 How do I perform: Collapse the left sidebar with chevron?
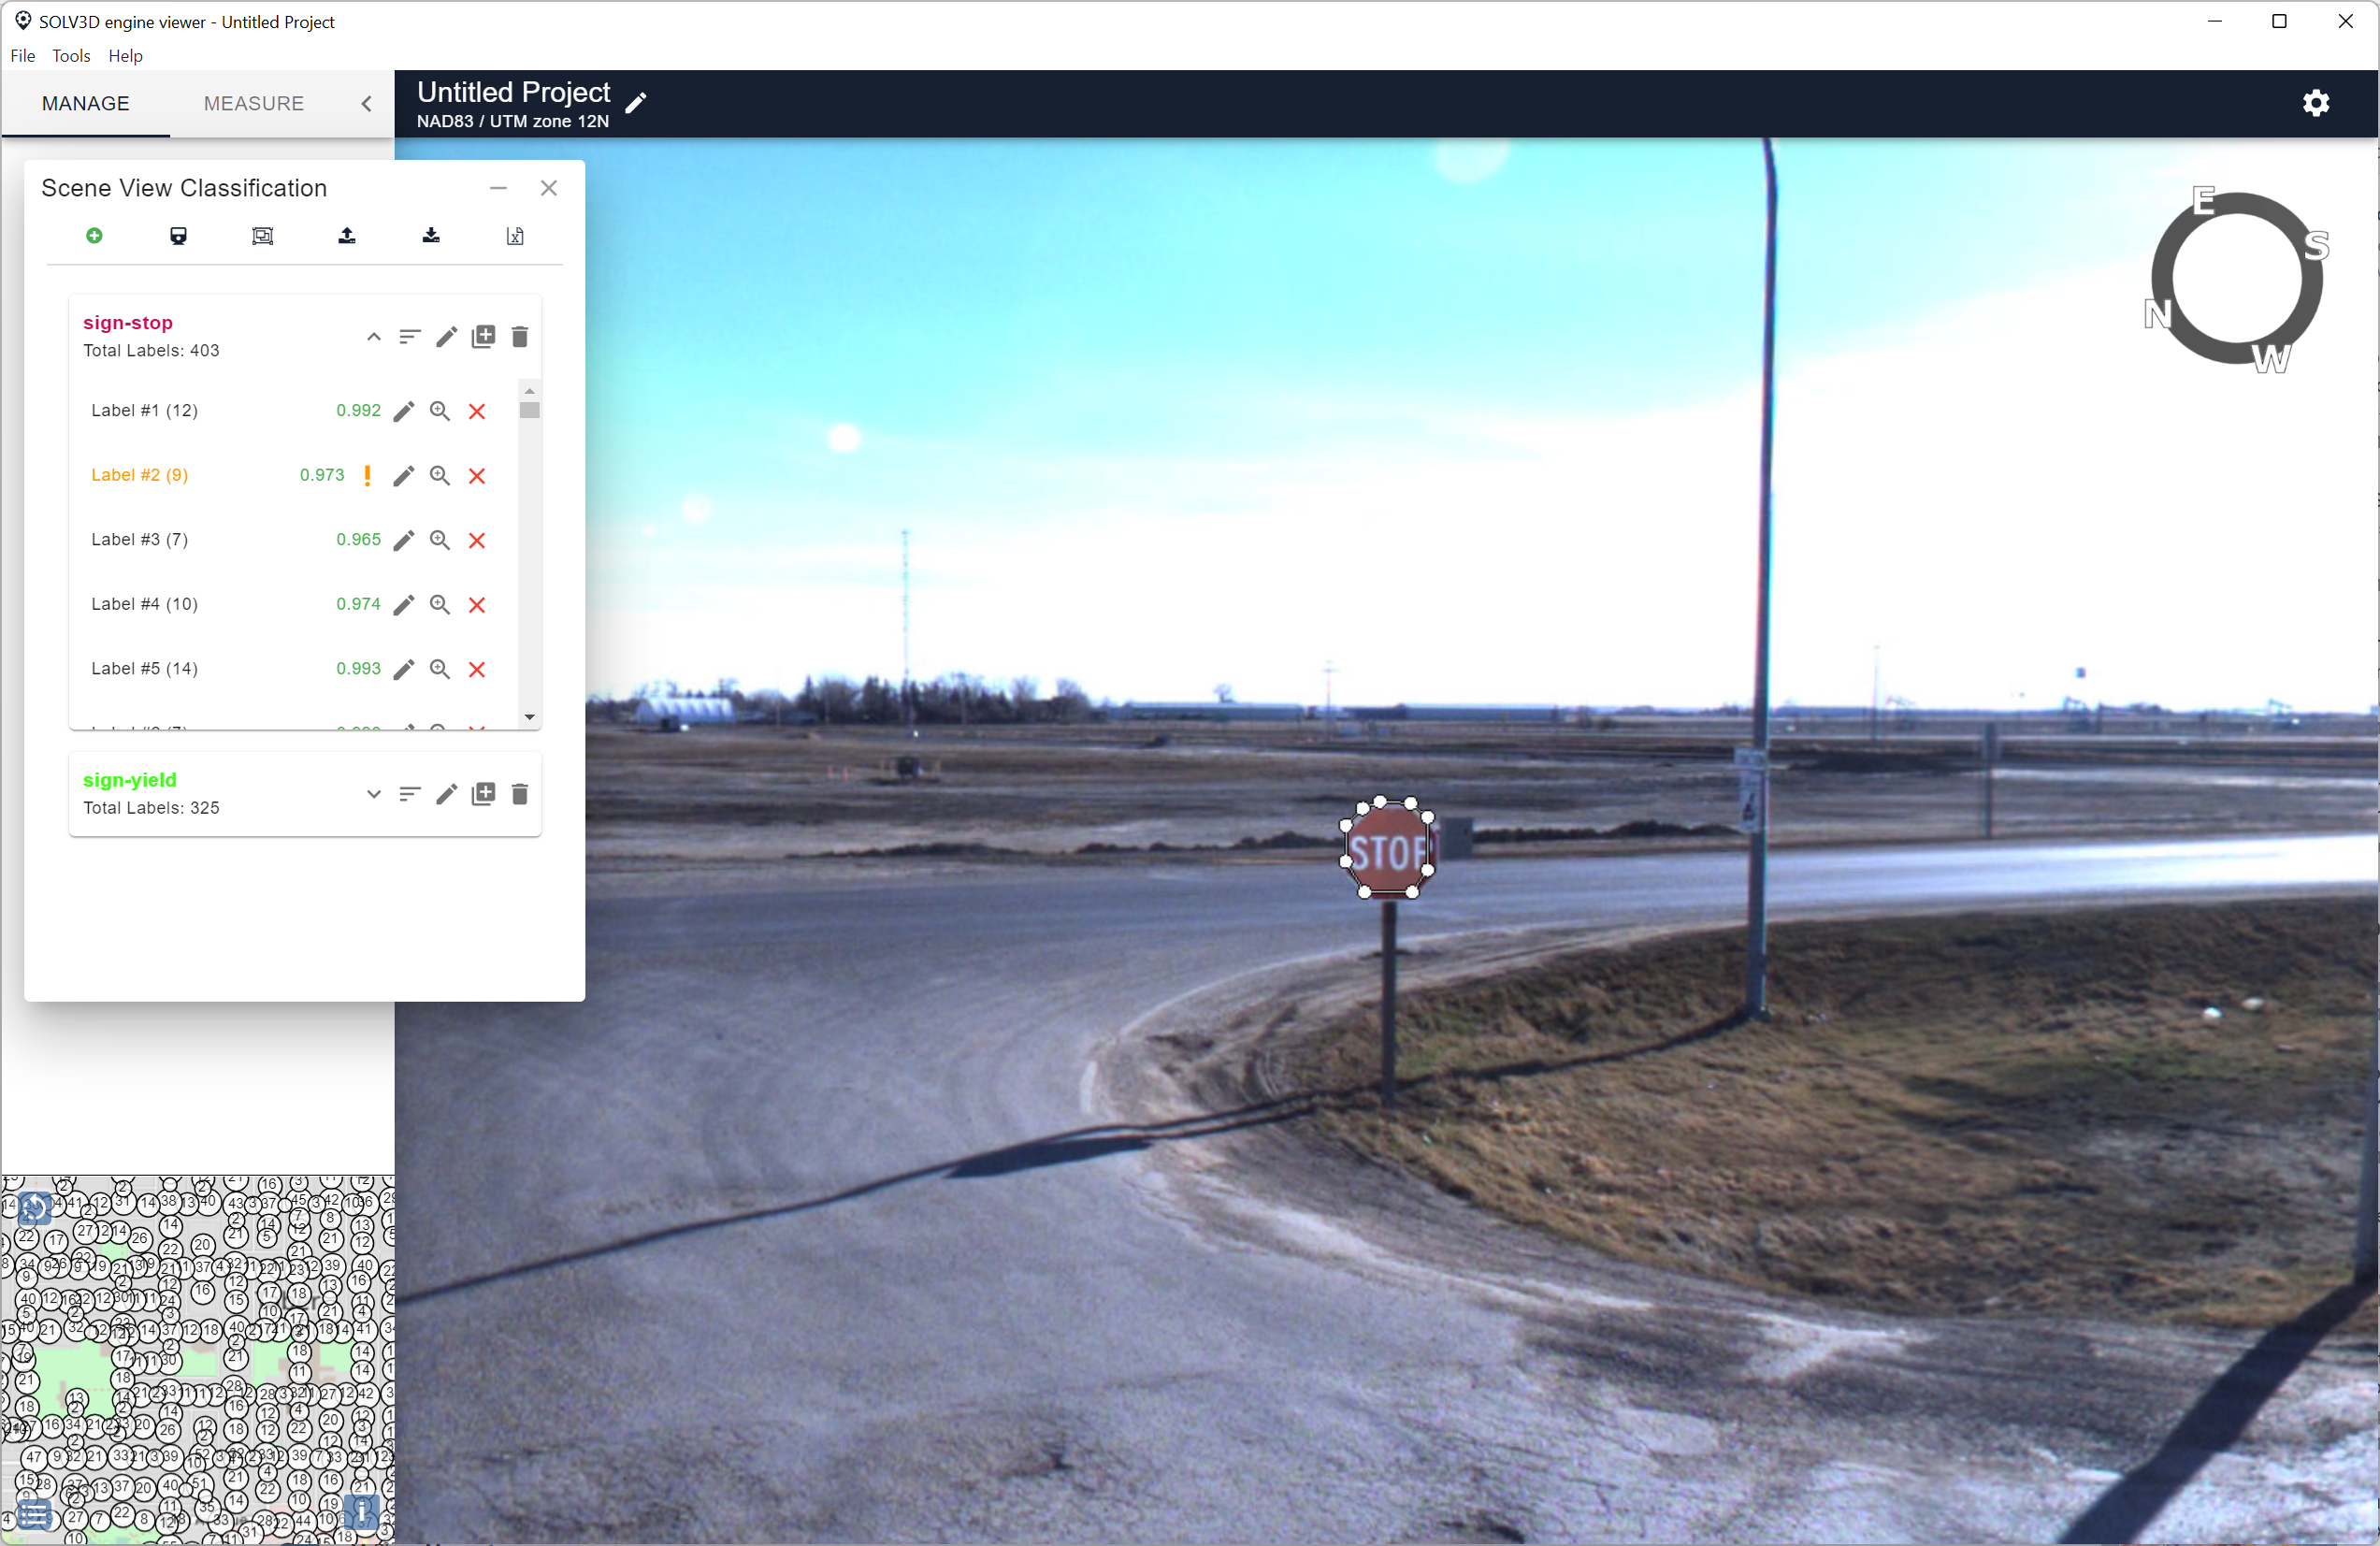point(367,104)
